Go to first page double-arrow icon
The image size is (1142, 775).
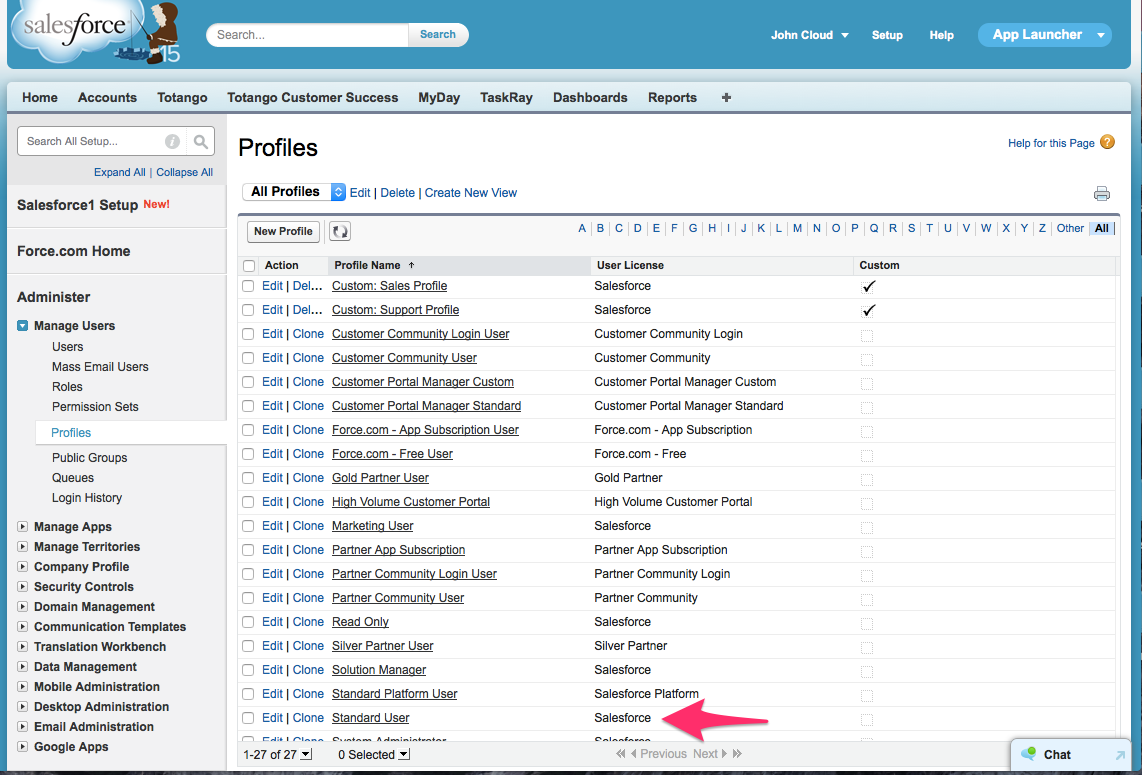pyautogui.click(x=621, y=754)
